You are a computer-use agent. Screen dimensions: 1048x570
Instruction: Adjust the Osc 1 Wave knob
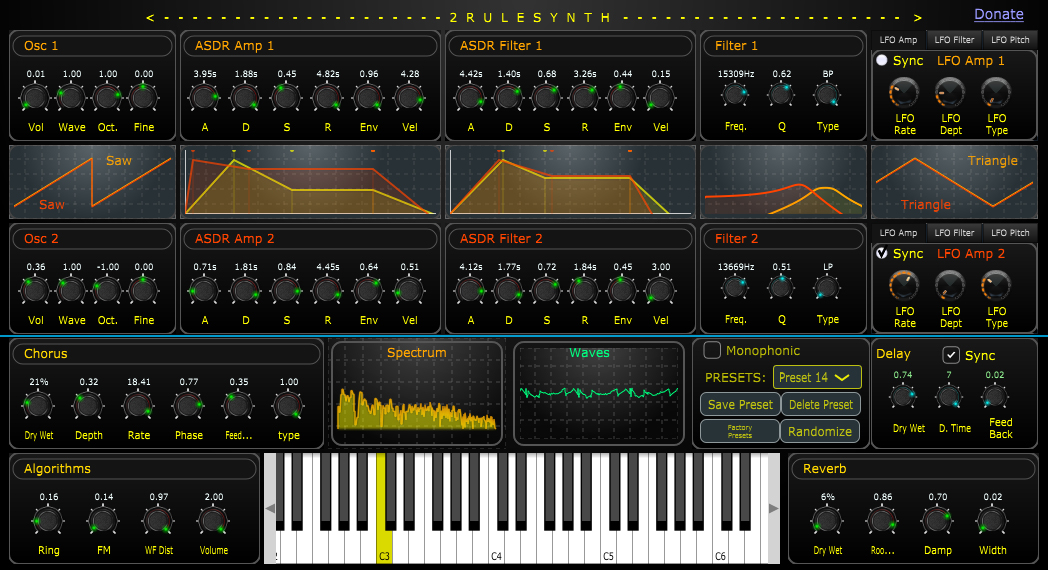tap(72, 98)
